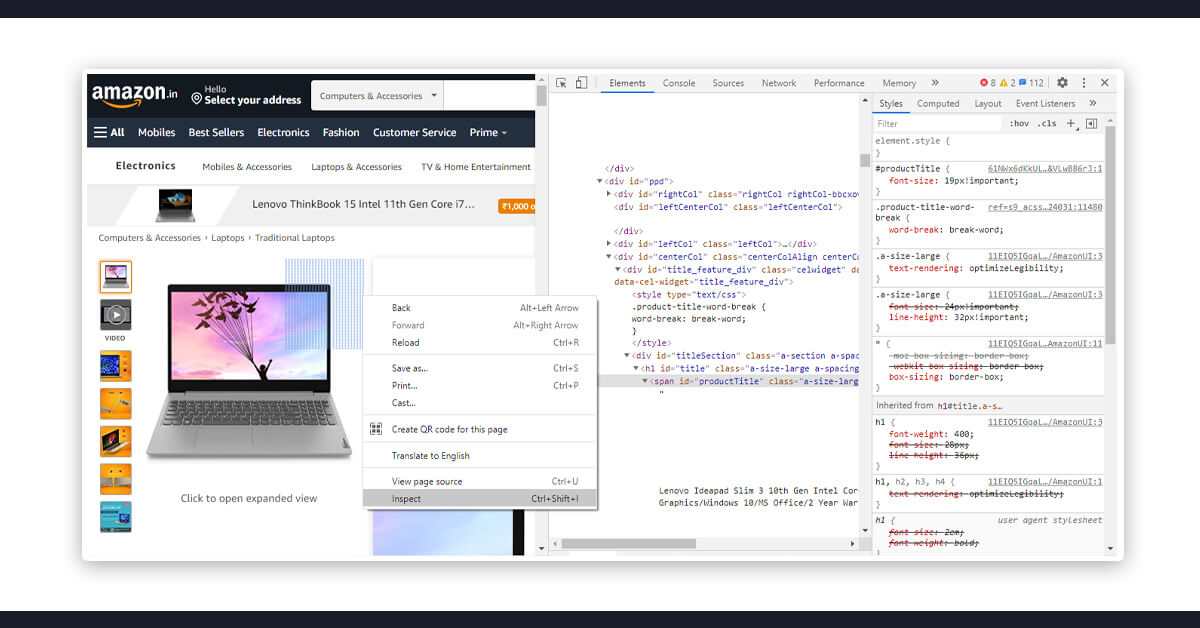Open the hamburger All menu
The height and width of the screenshot is (628, 1200).
(109, 132)
